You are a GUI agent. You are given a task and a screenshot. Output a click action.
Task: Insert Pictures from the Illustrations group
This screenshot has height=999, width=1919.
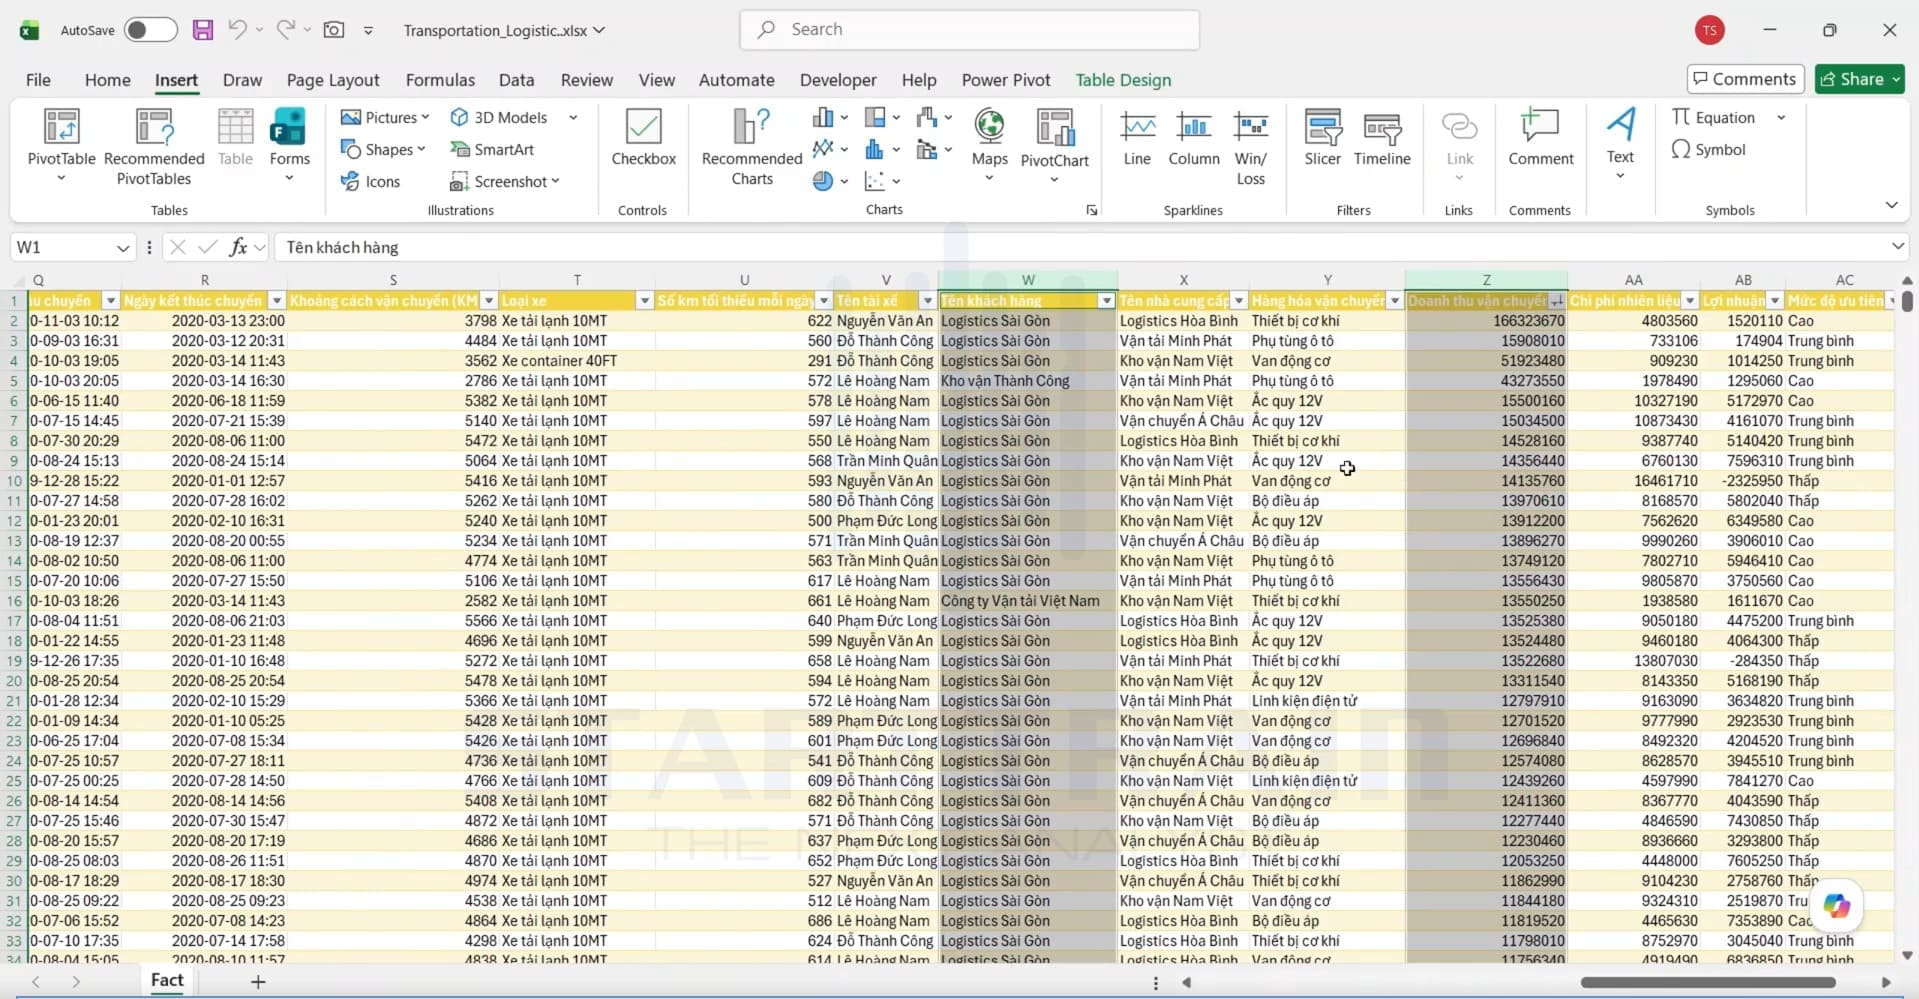click(385, 117)
